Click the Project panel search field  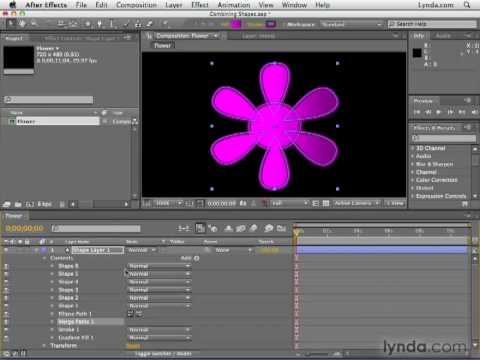[49, 99]
